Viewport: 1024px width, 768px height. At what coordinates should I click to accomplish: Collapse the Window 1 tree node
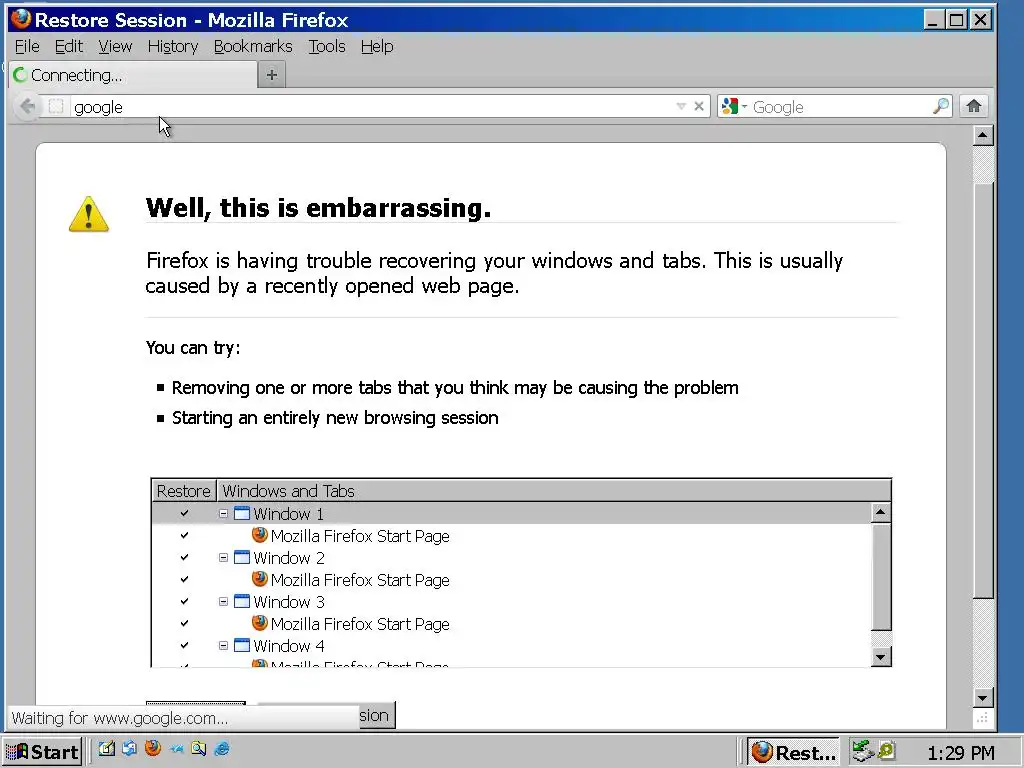(x=223, y=513)
